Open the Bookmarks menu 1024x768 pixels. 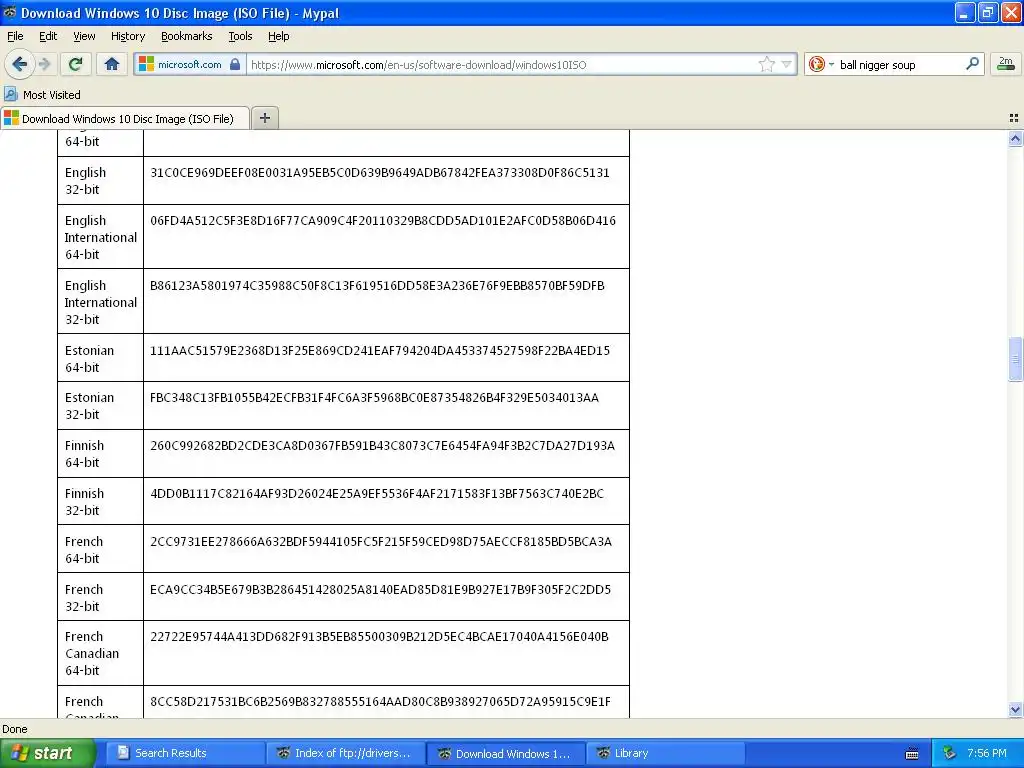pos(186,37)
